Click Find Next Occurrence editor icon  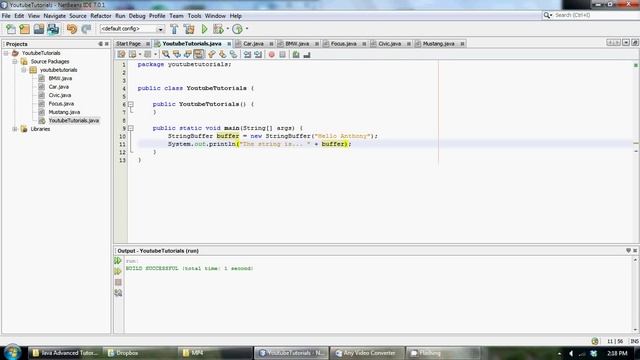point(188,54)
